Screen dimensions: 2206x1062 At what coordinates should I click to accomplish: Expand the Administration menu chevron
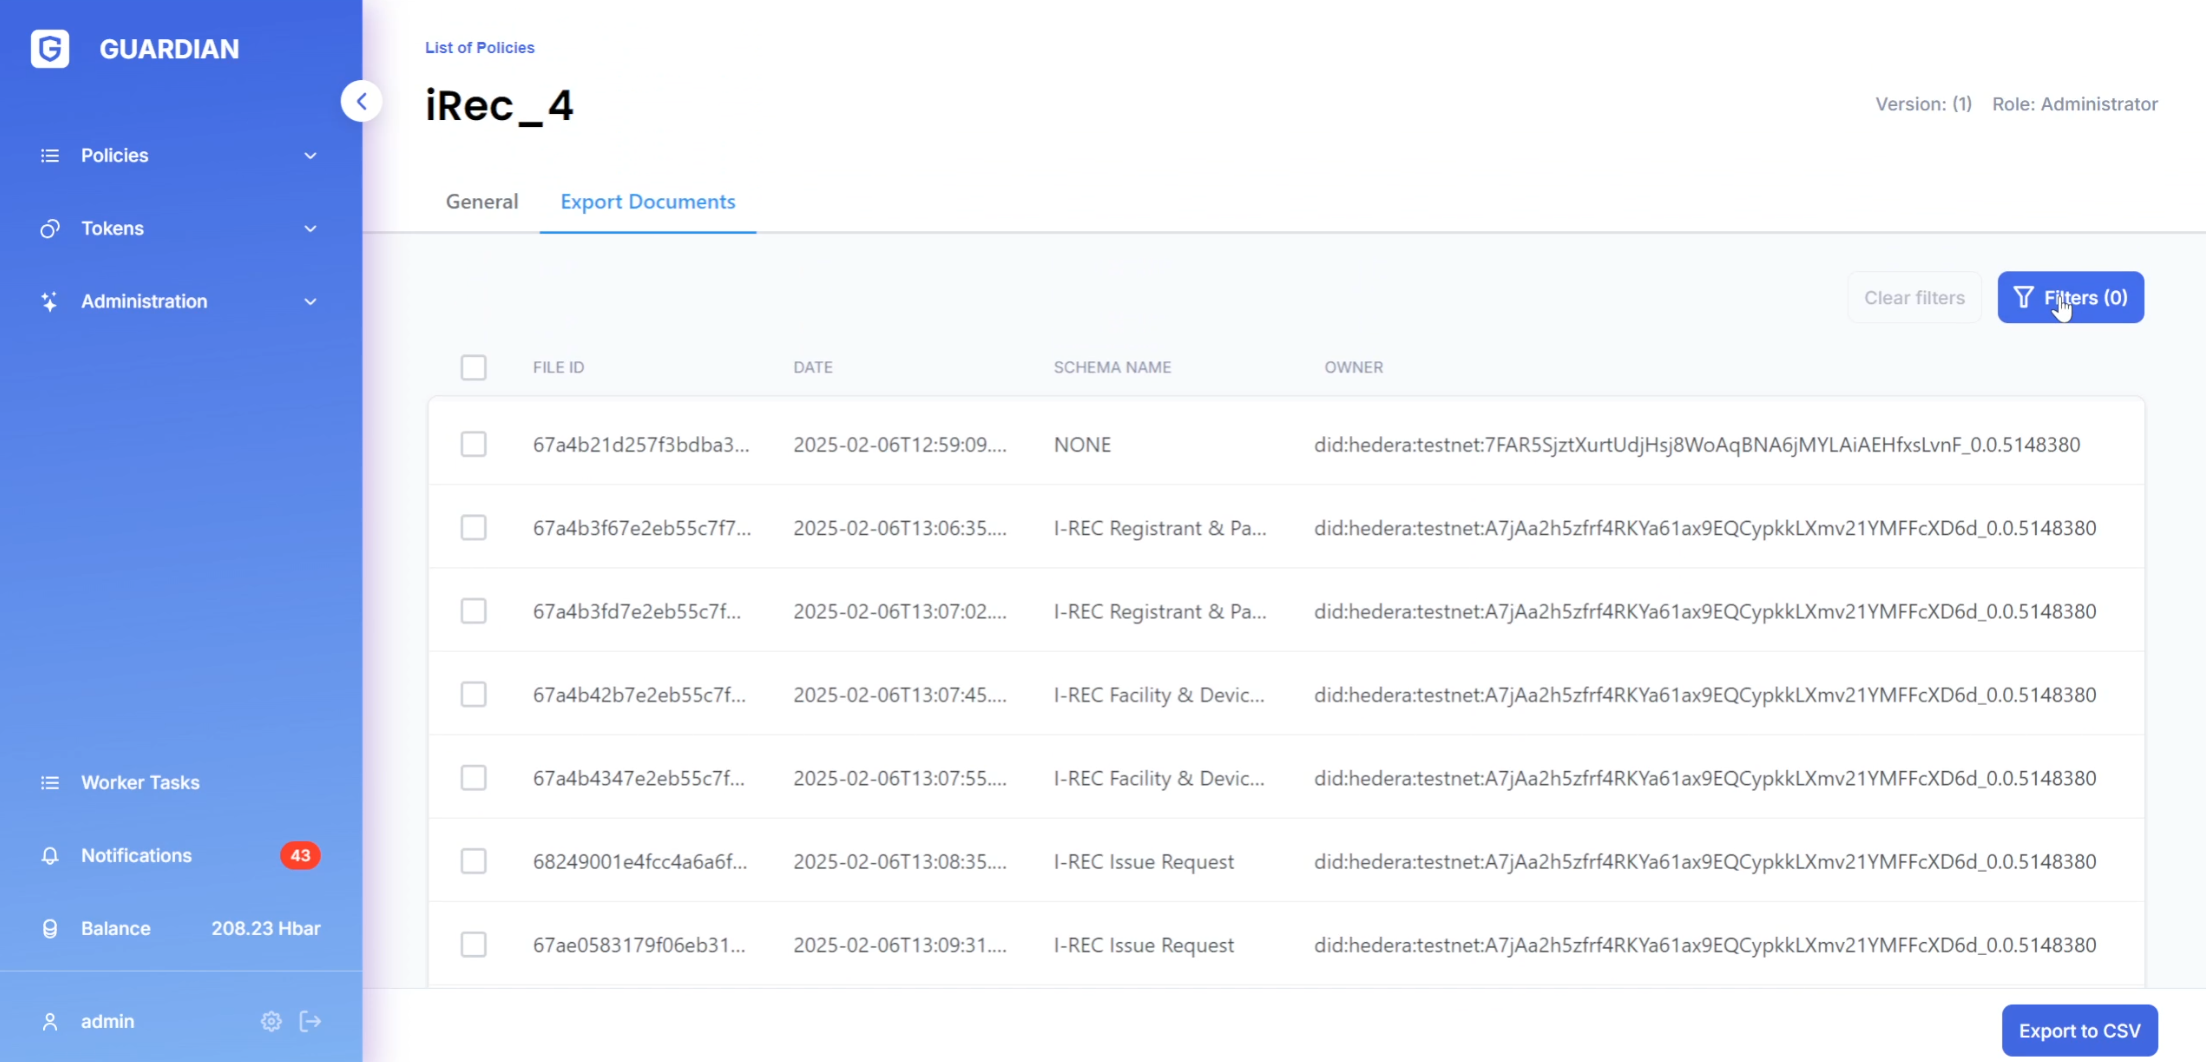pos(310,302)
